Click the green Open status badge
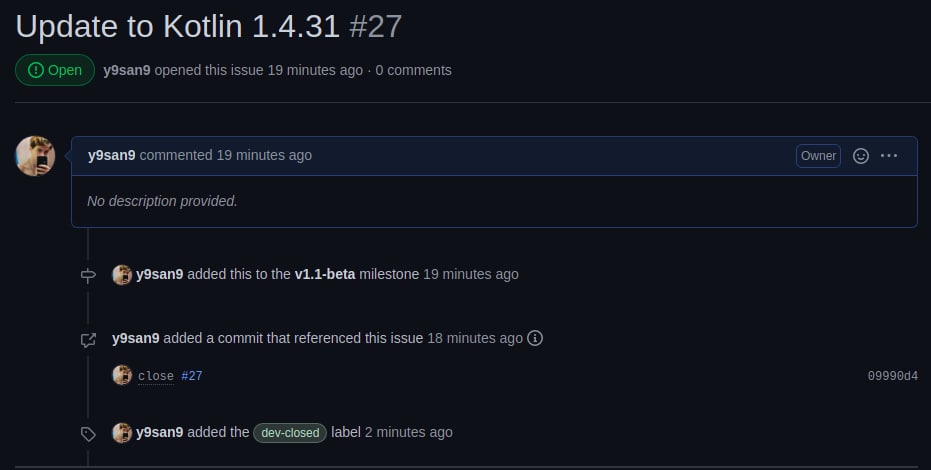This screenshot has height=470, width=931. click(x=55, y=70)
